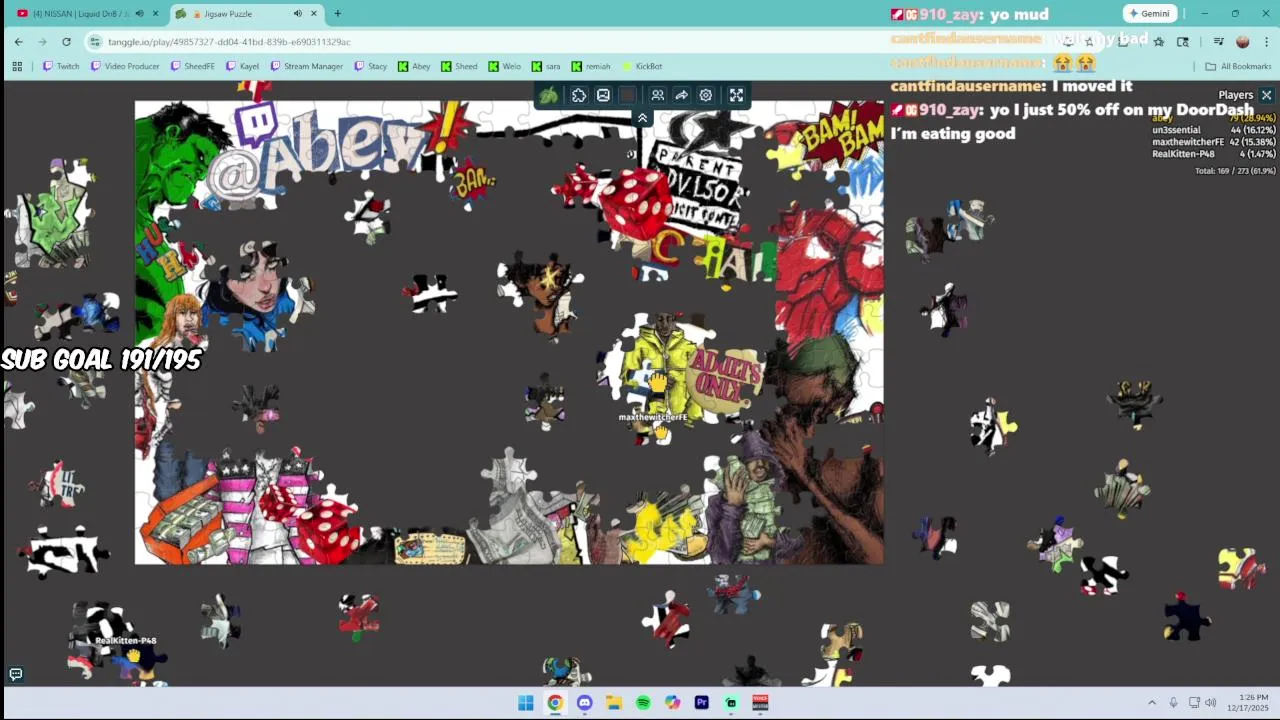Close the Players panel
1280x720 pixels.
point(1266,95)
